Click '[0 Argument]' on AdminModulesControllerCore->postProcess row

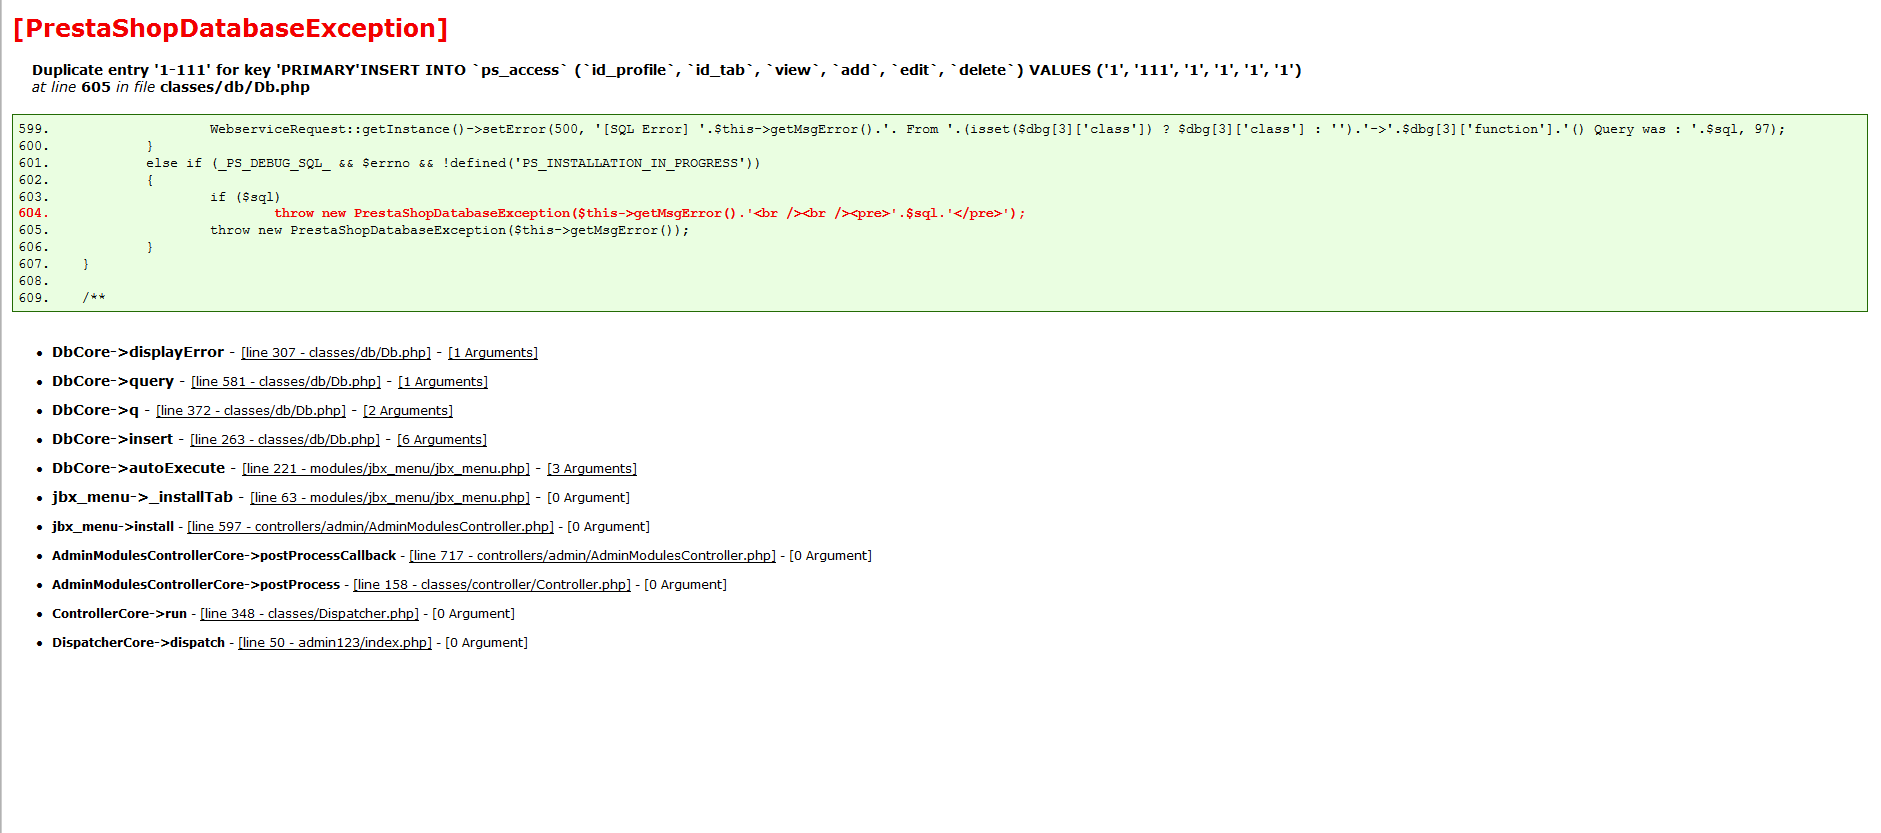click(685, 585)
